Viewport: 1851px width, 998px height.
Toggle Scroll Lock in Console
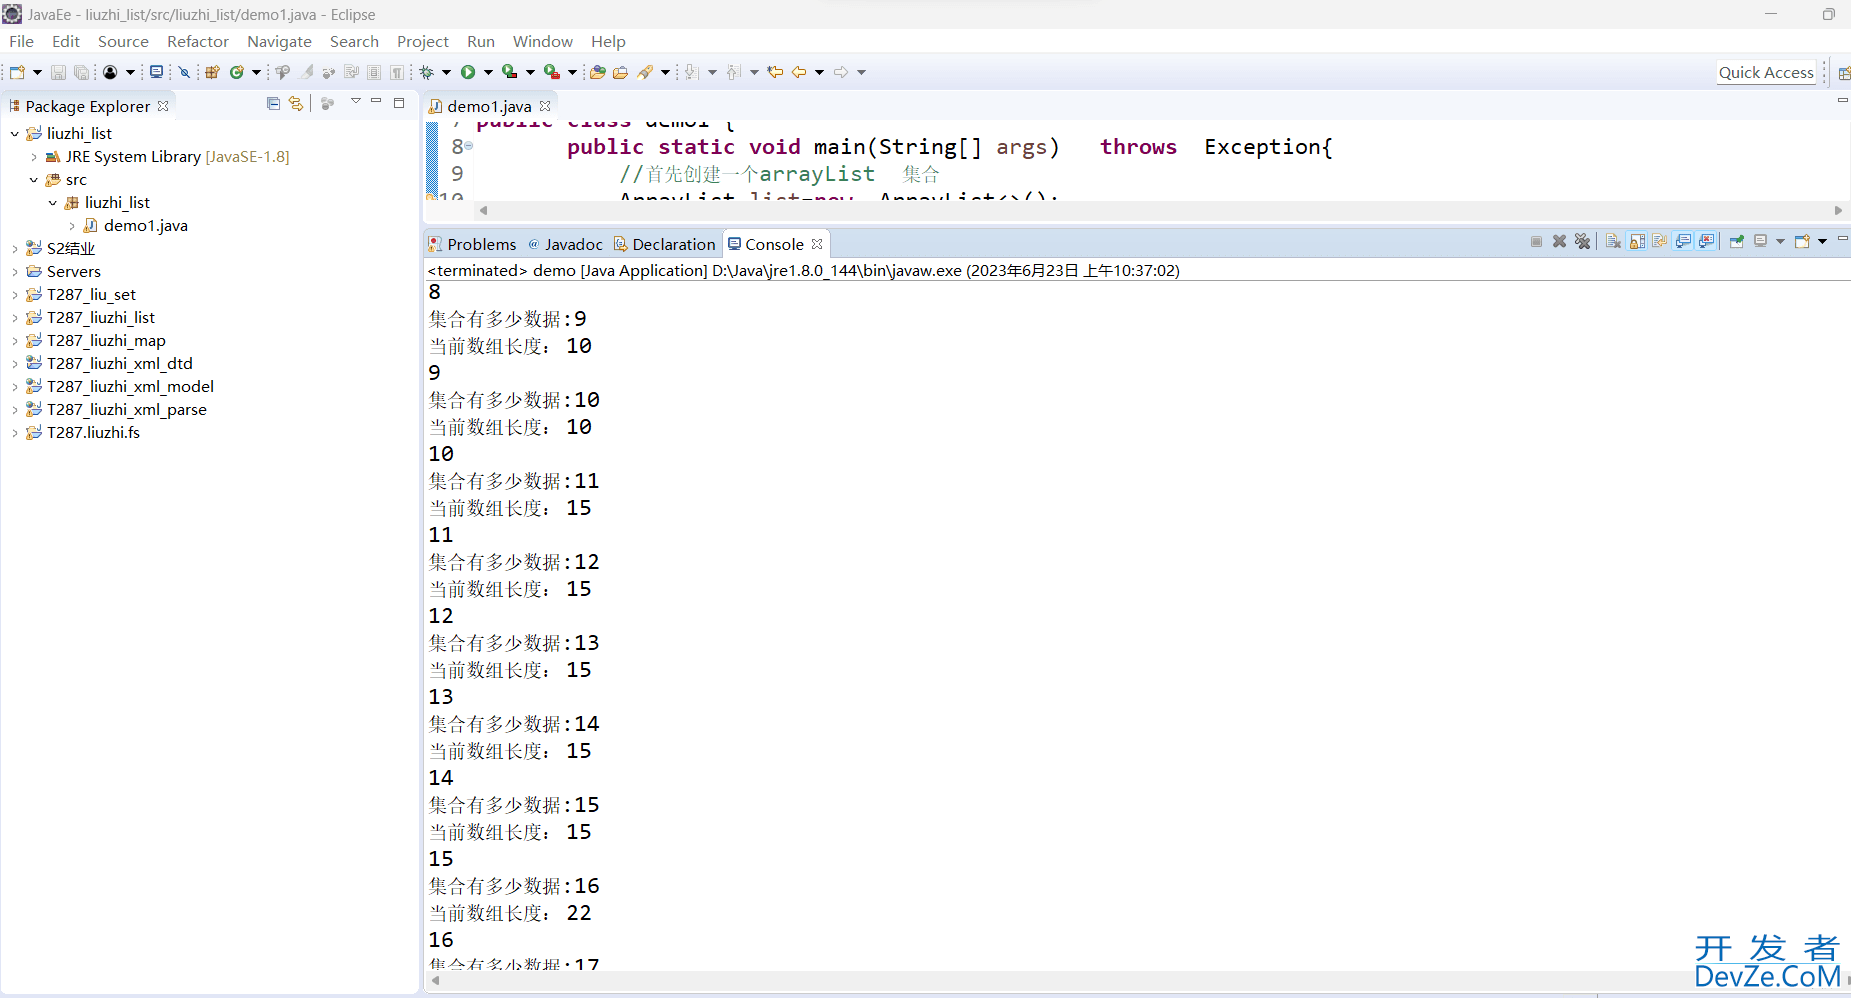point(1637,241)
